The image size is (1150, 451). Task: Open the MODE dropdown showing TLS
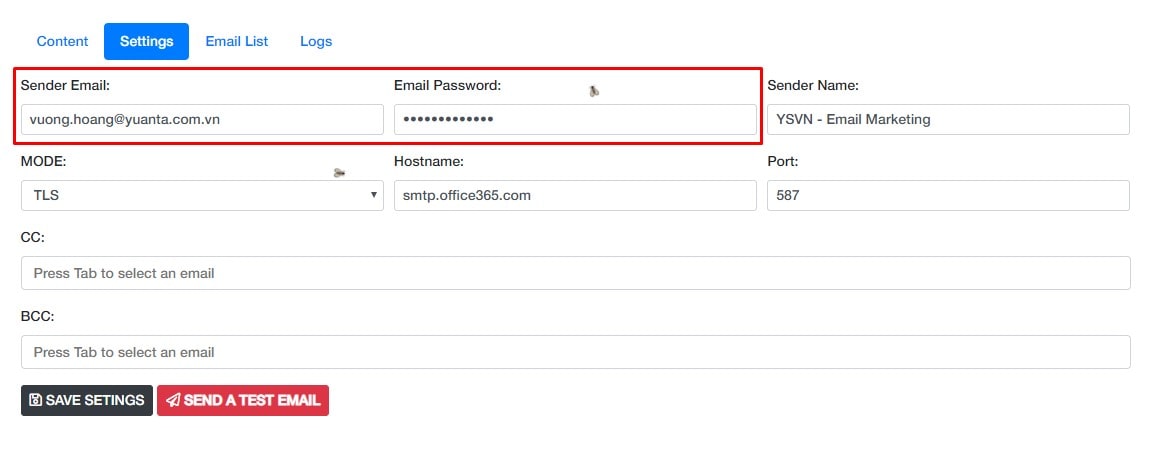pyautogui.click(x=202, y=196)
